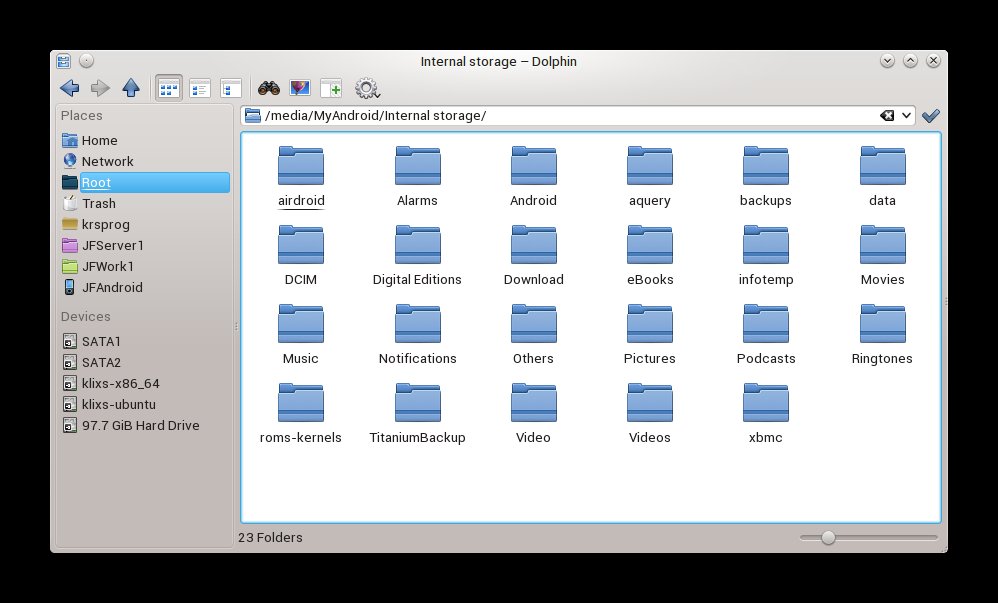Open Trash in the Places panel
The height and width of the screenshot is (603, 998).
145,203
